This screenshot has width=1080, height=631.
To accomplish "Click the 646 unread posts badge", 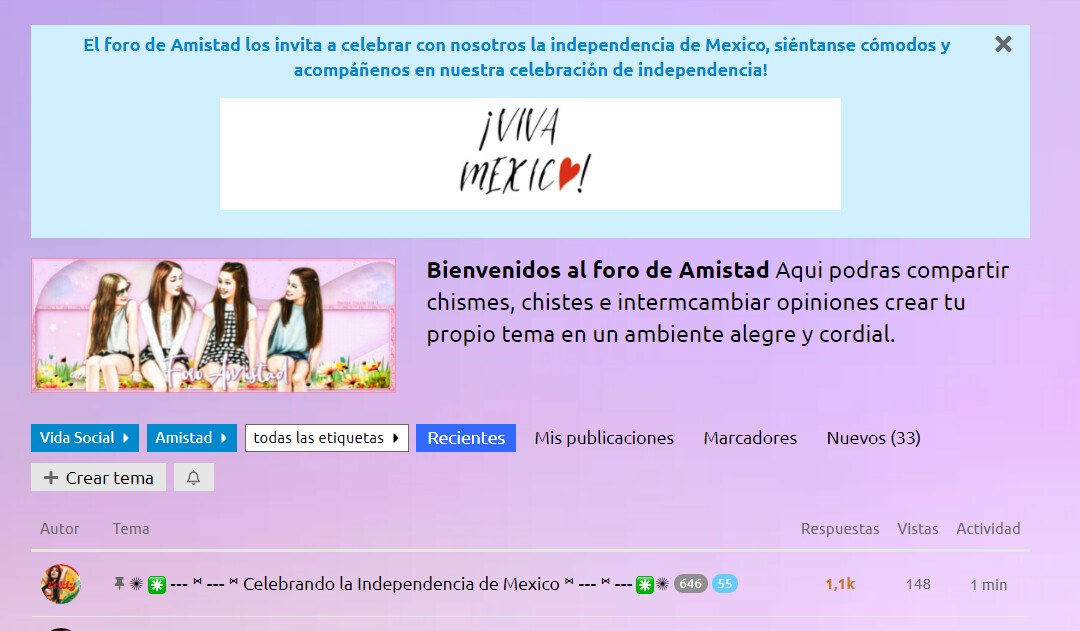I will point(690,583).
